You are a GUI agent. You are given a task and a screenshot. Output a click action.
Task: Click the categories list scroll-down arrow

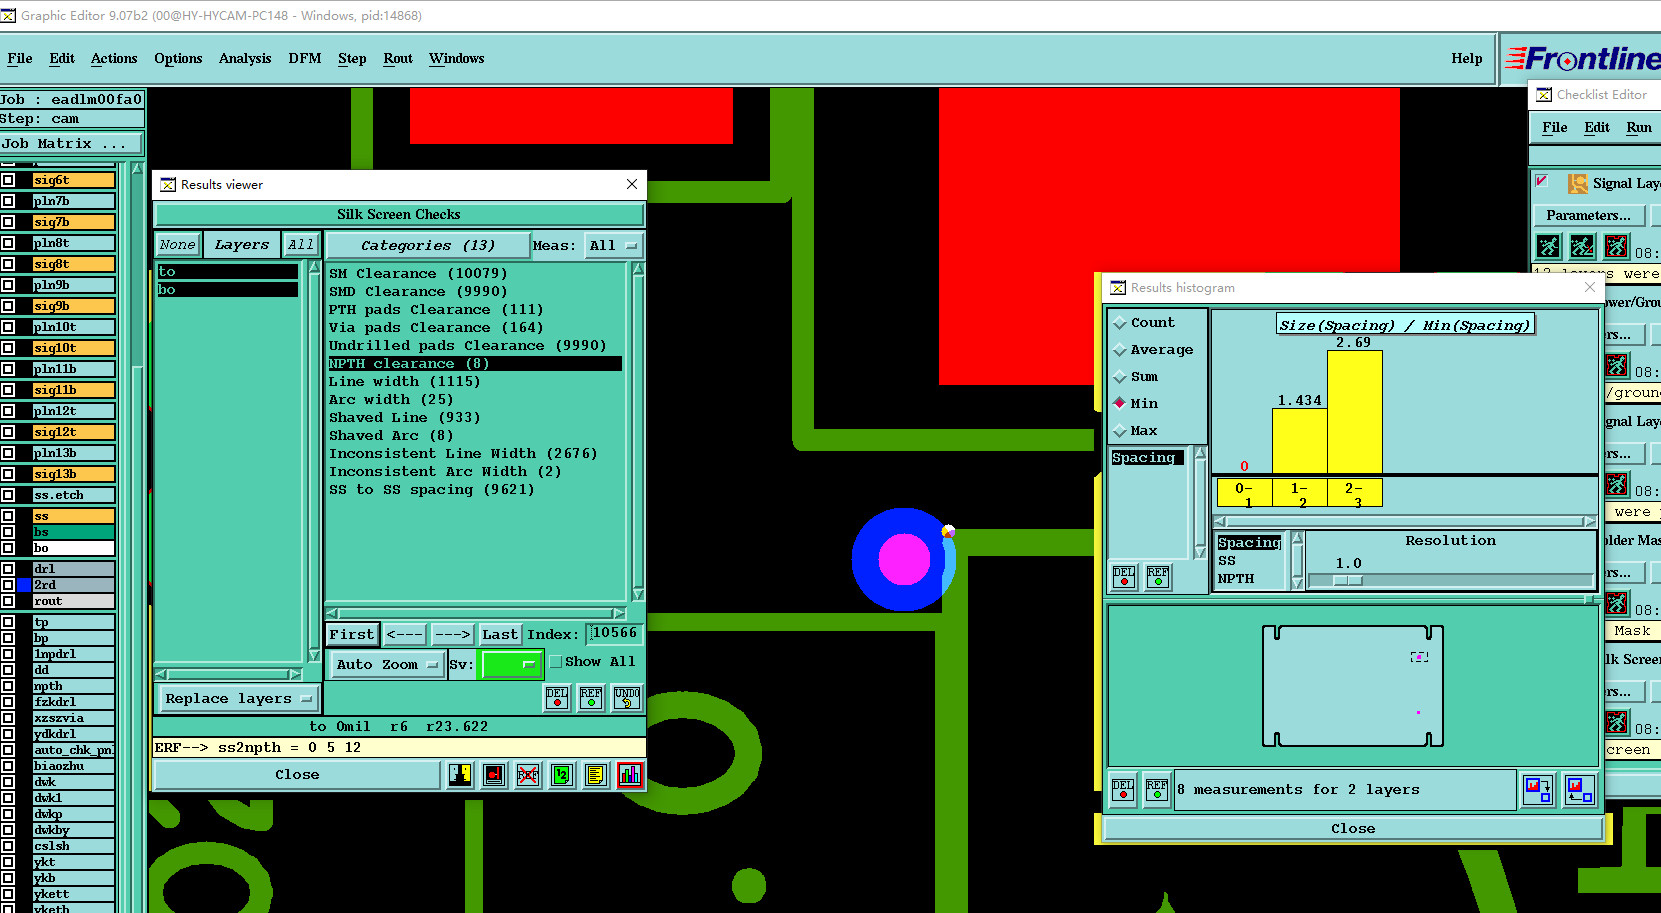click(x=638, y=595)
